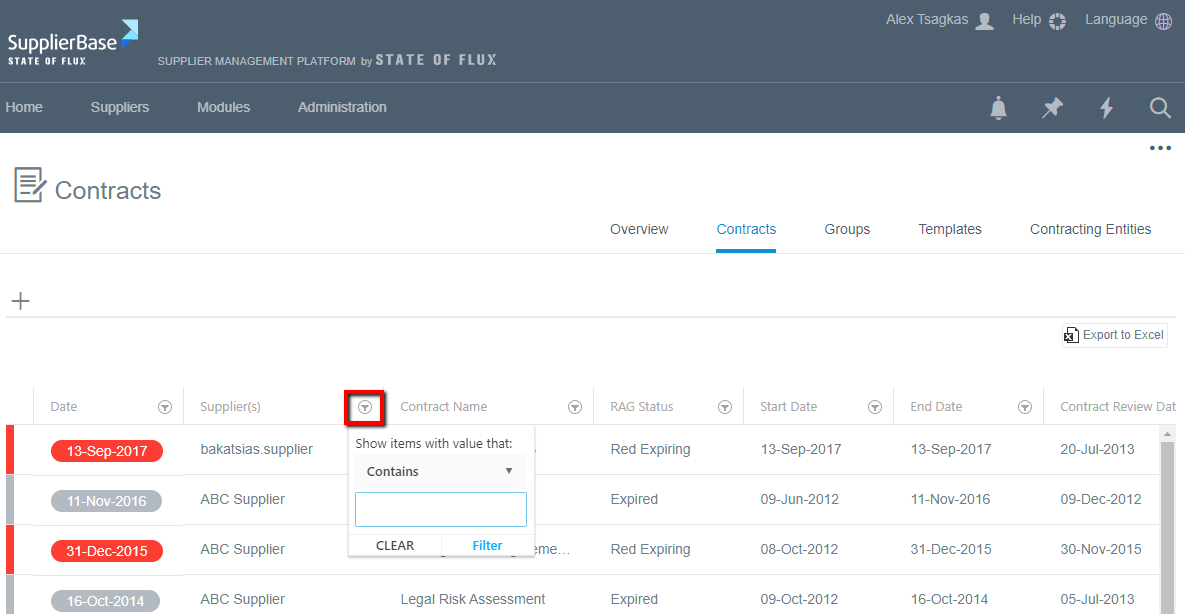Click the lightning bolt quick actions icon
Viewport: 1185px width, 614px height.
[x=1106, y=108]
